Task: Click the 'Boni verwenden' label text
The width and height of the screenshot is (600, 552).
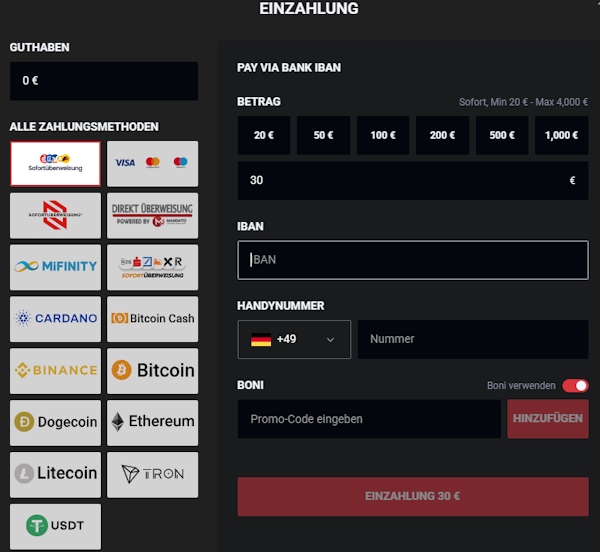Action: click(521, 386)
